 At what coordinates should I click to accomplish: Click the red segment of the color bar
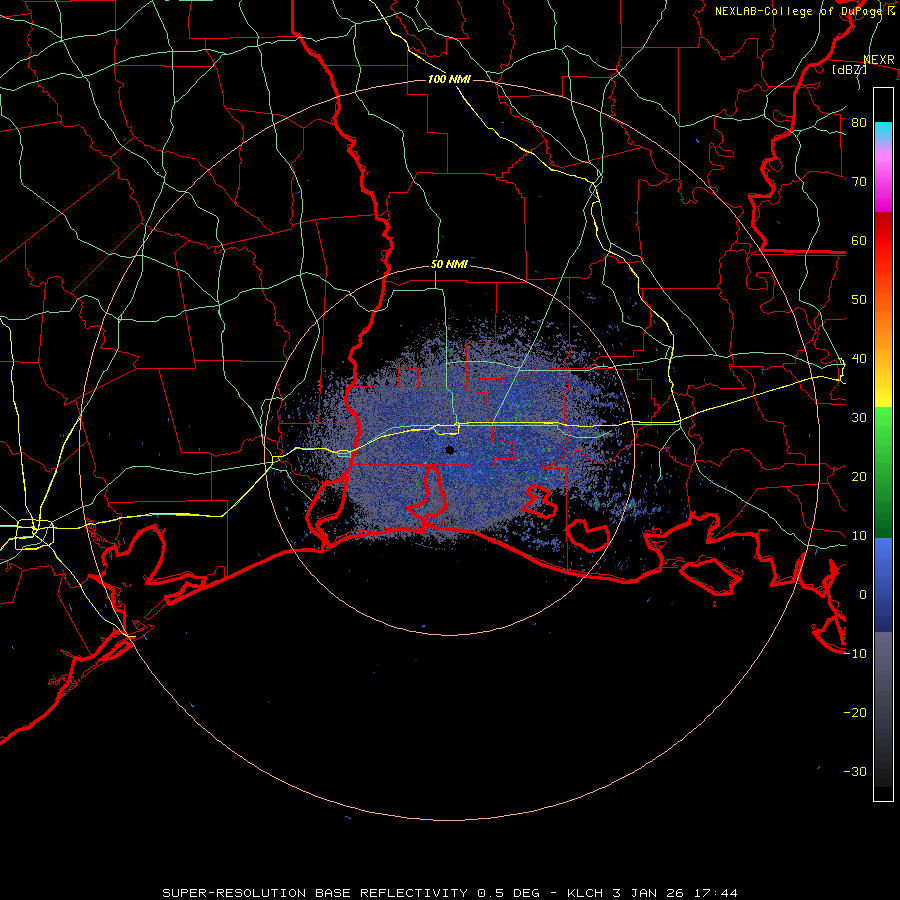click(x=883, y=241)
